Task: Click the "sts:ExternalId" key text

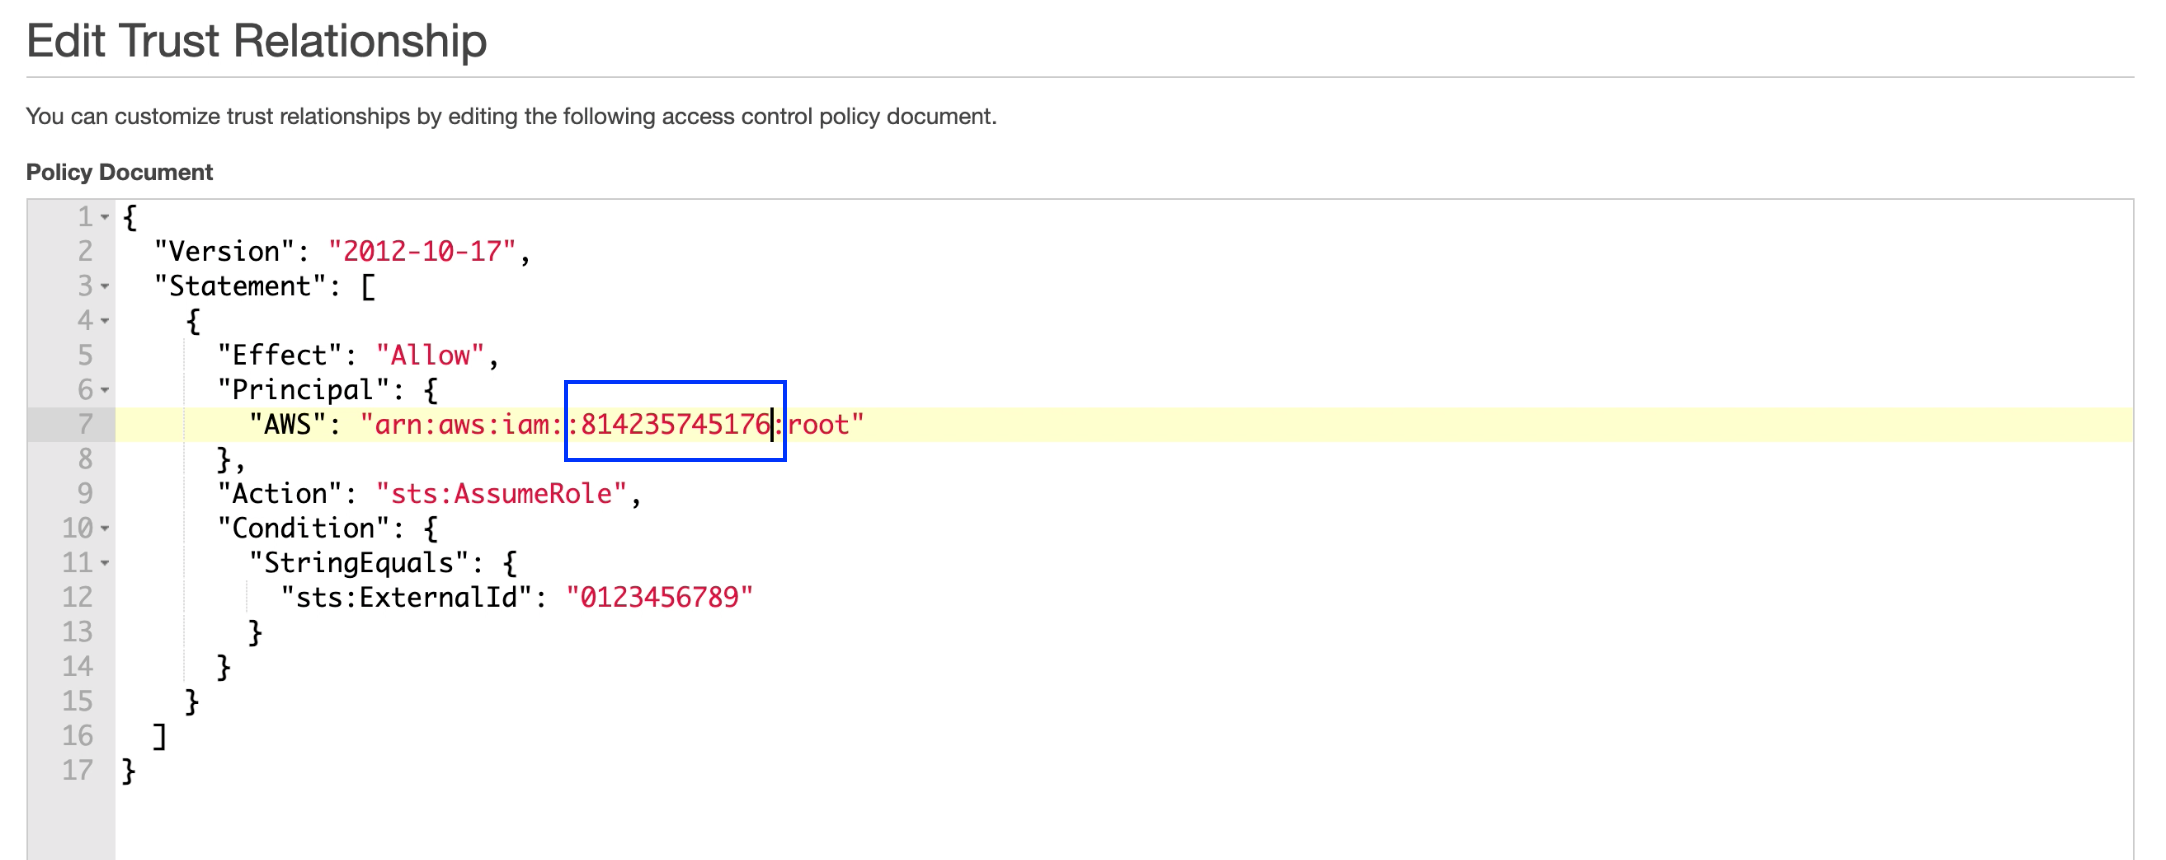Action: tap(407, 597)
